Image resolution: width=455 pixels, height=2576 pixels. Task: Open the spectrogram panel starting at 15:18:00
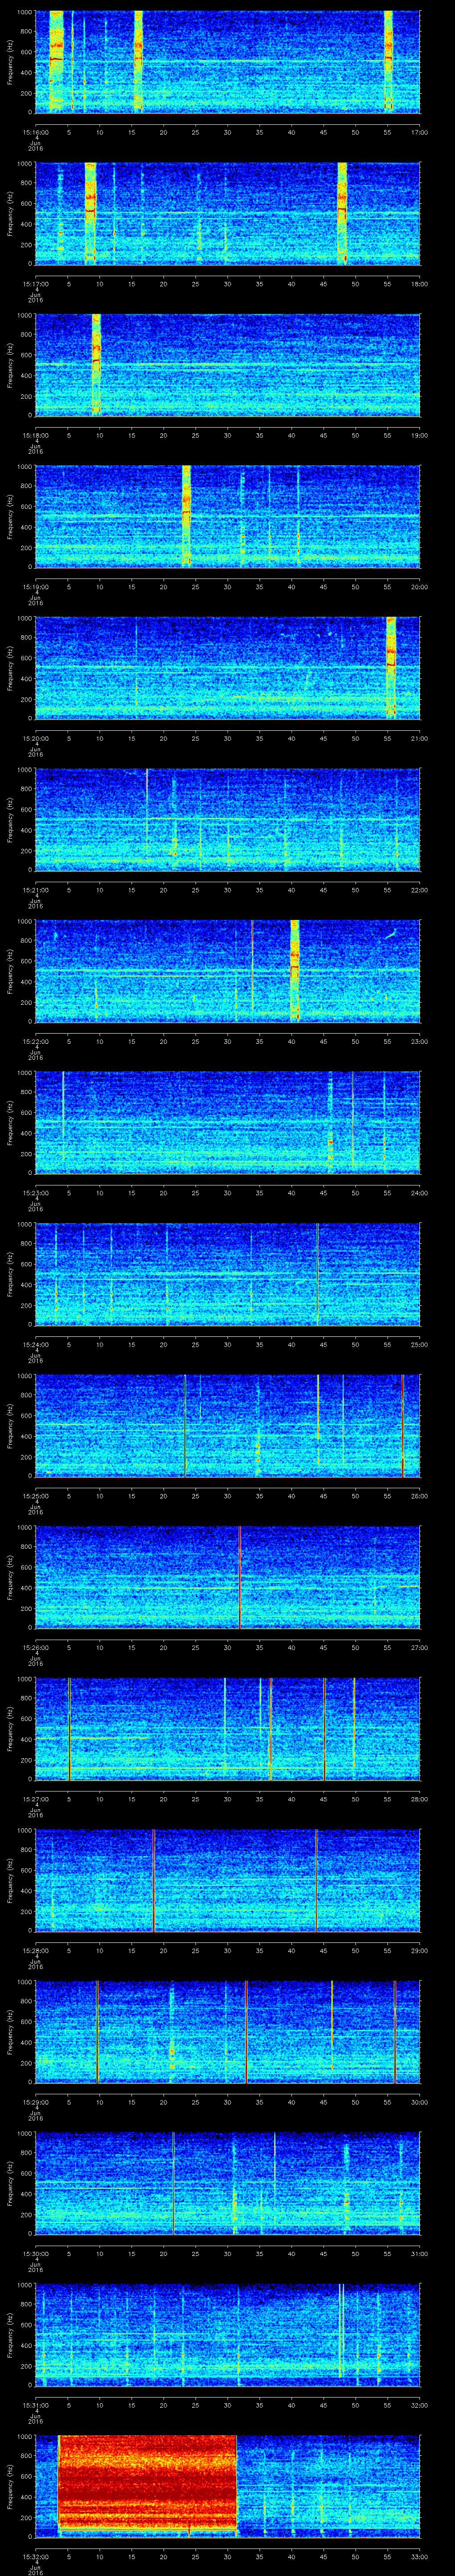(228, 364)
